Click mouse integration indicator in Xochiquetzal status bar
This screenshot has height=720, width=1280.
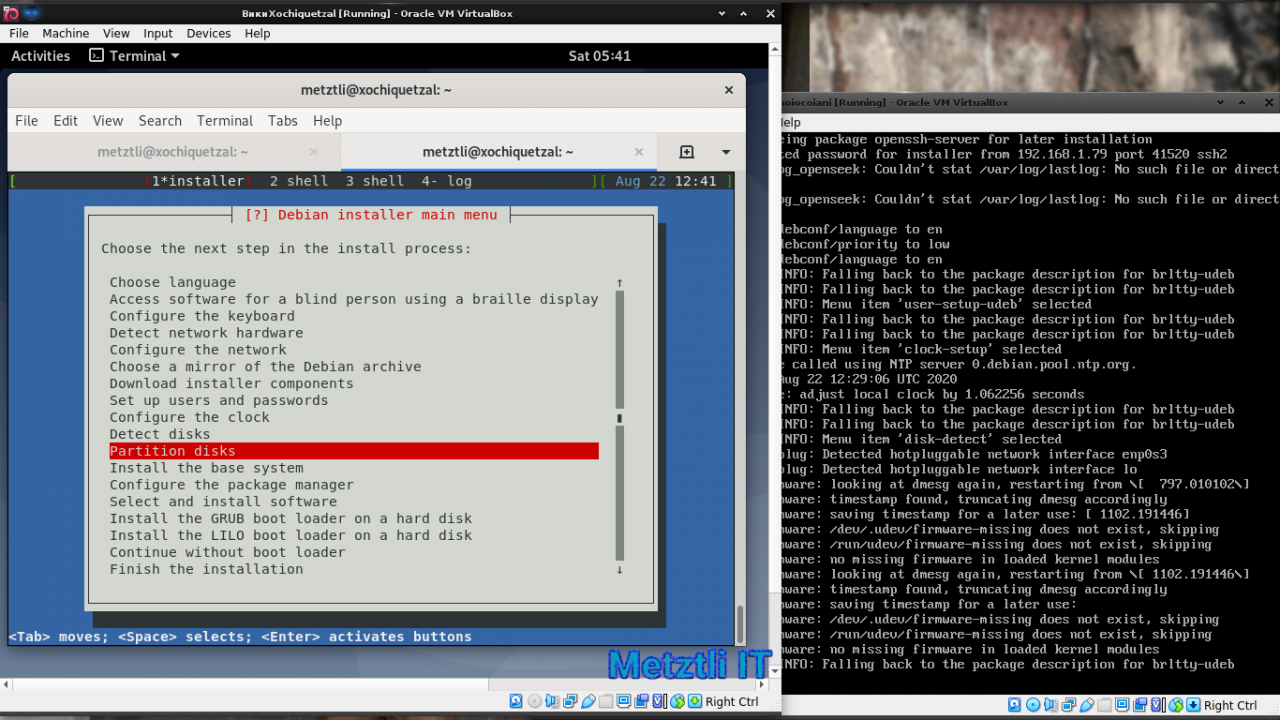tap(677, 701)
